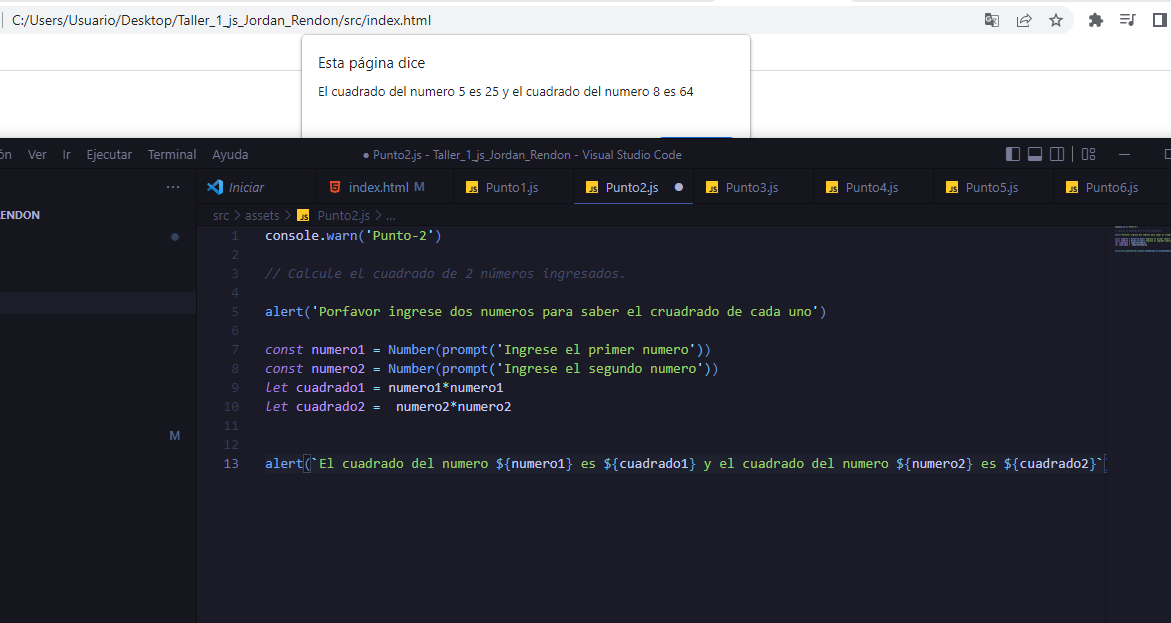Click the breadcrumb ellipsis symbol segment
Viewport: 1171px width, 623px height.
click(x=391, y=216)
